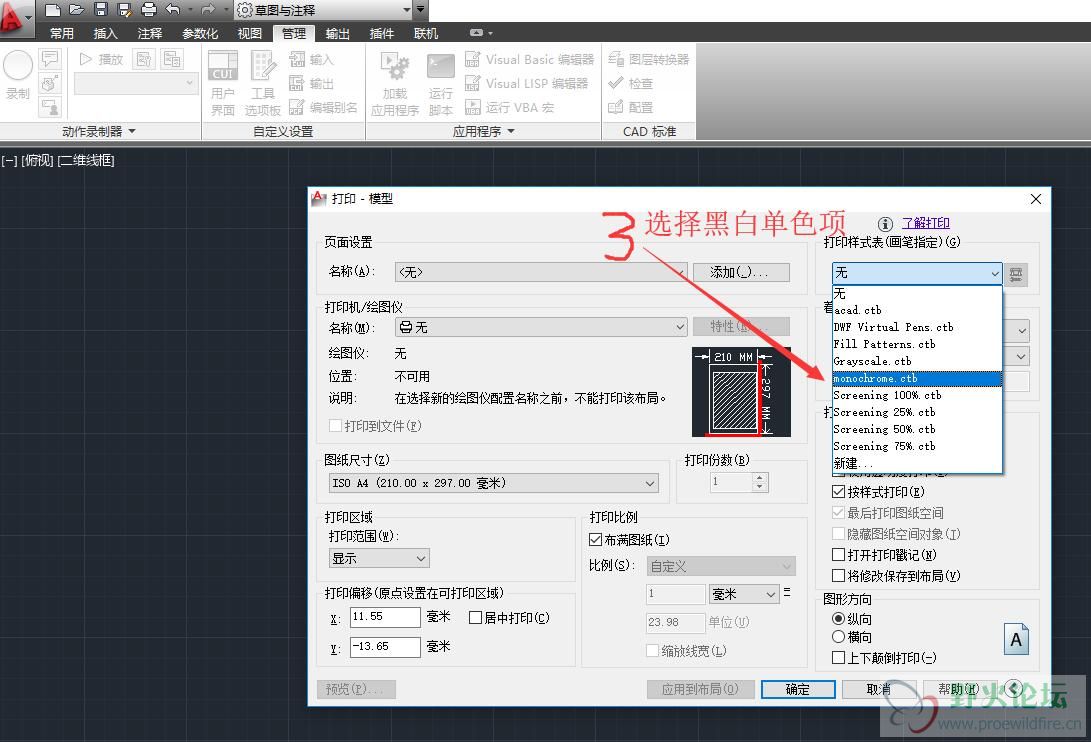
Task: Choose 新建... in plot style list
Action: (917, 464)
